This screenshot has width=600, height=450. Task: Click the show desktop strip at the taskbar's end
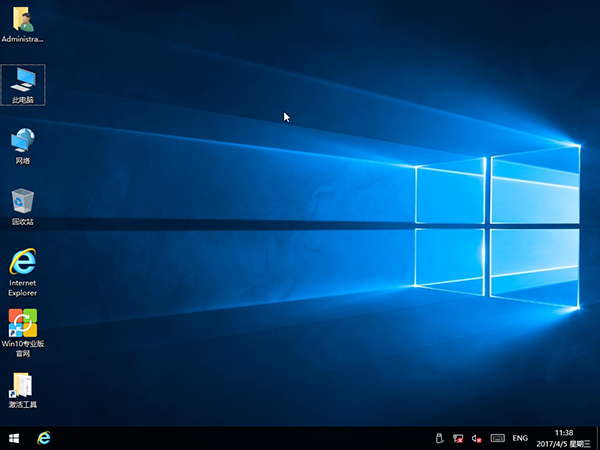click(598, 438)
